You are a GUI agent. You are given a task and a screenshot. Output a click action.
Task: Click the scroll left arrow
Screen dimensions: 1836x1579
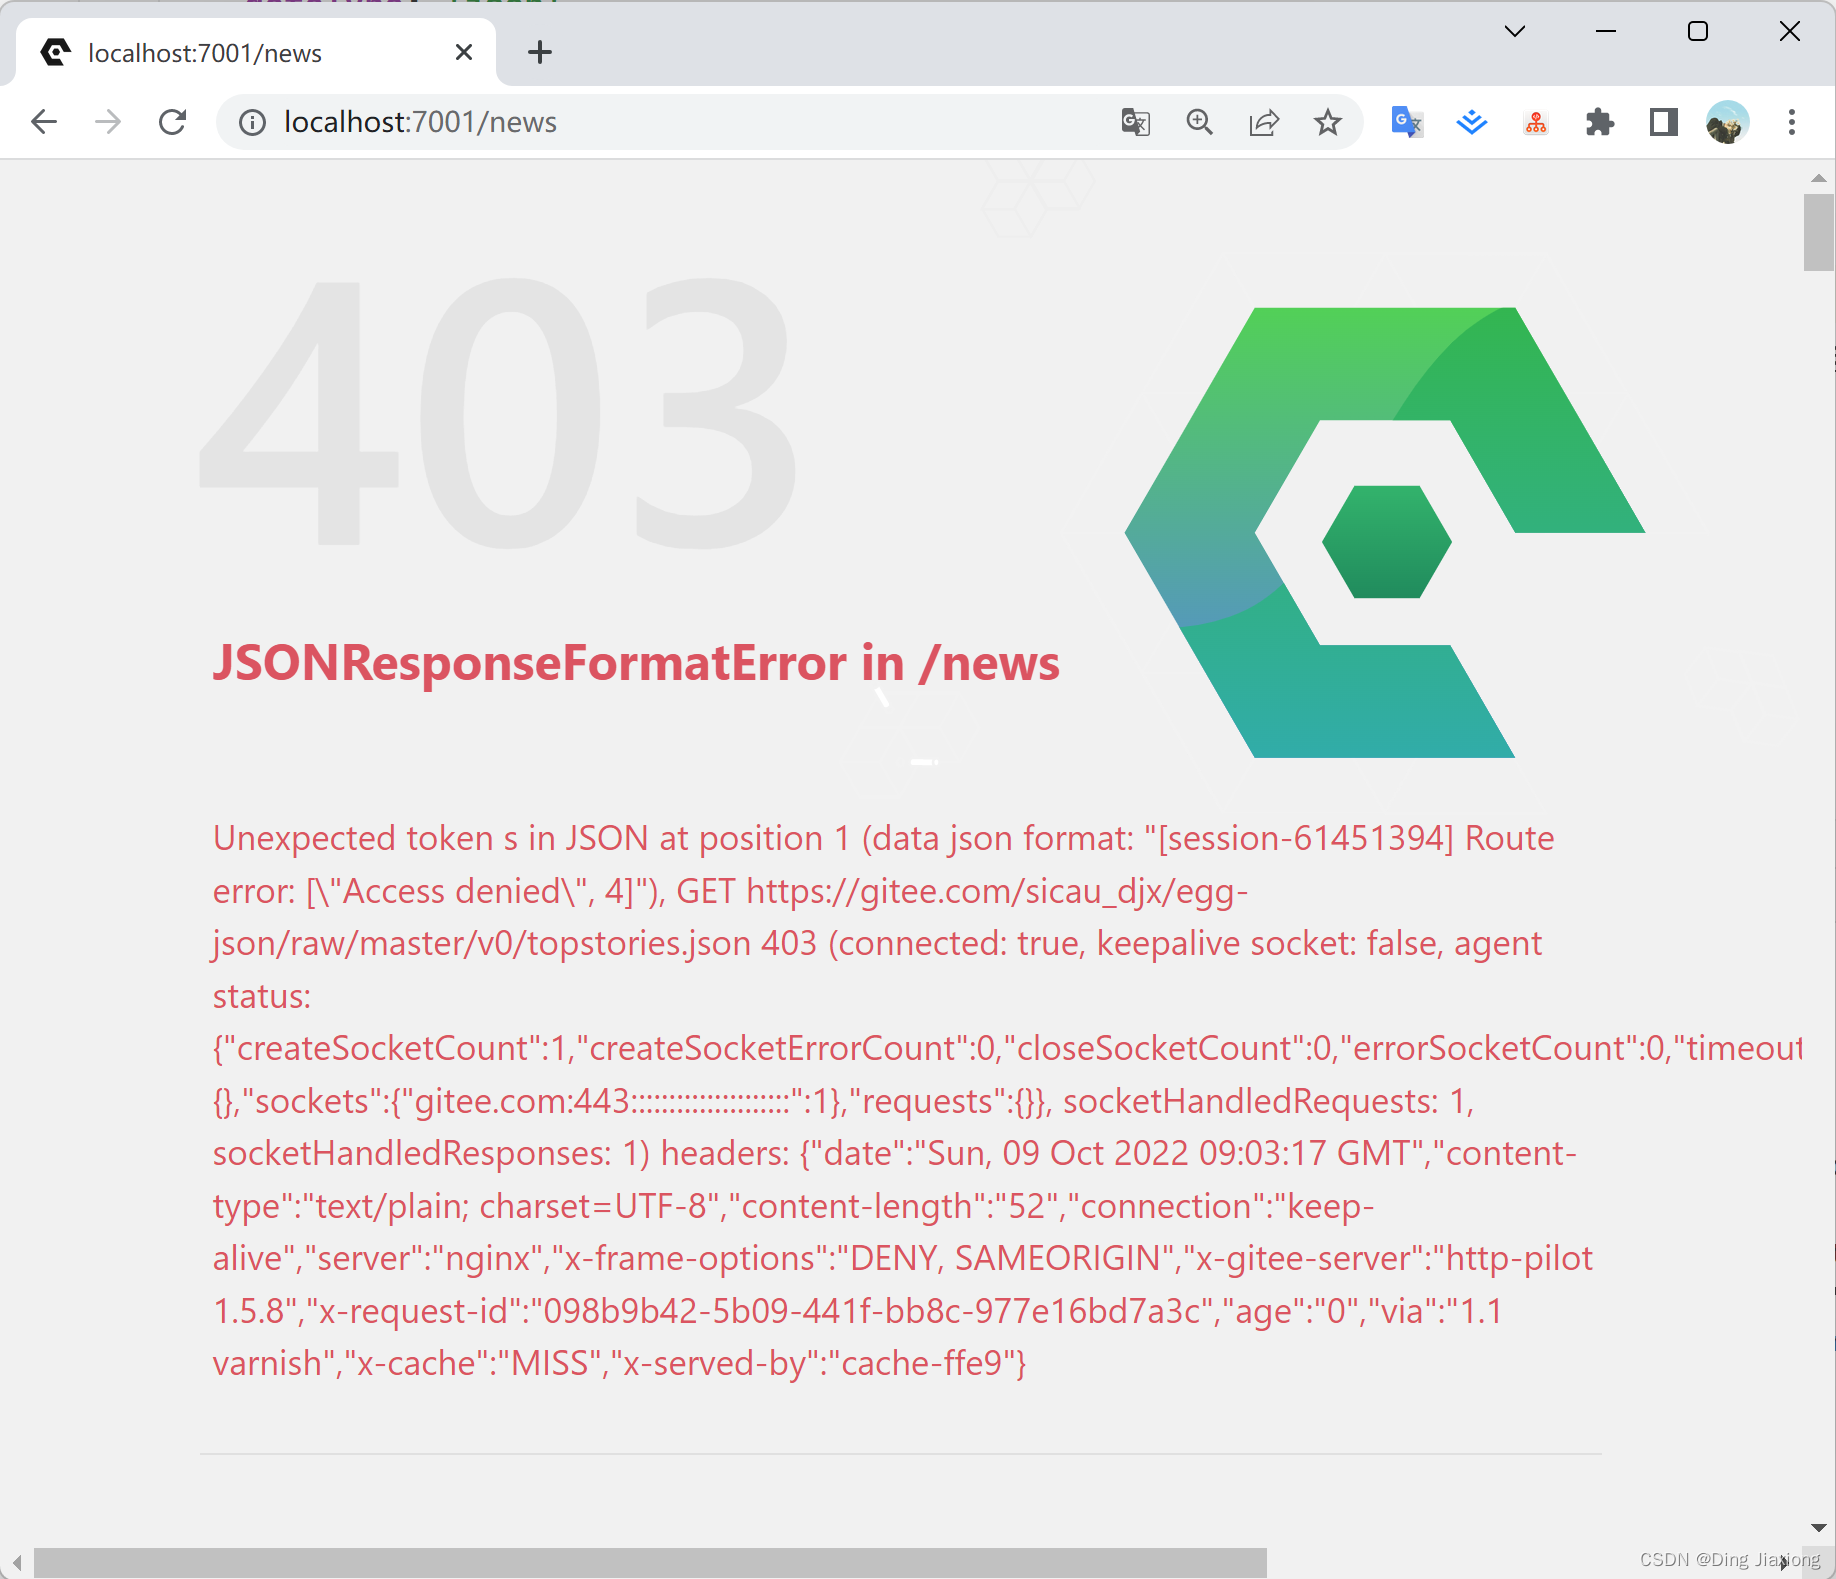pos(17,1563)
